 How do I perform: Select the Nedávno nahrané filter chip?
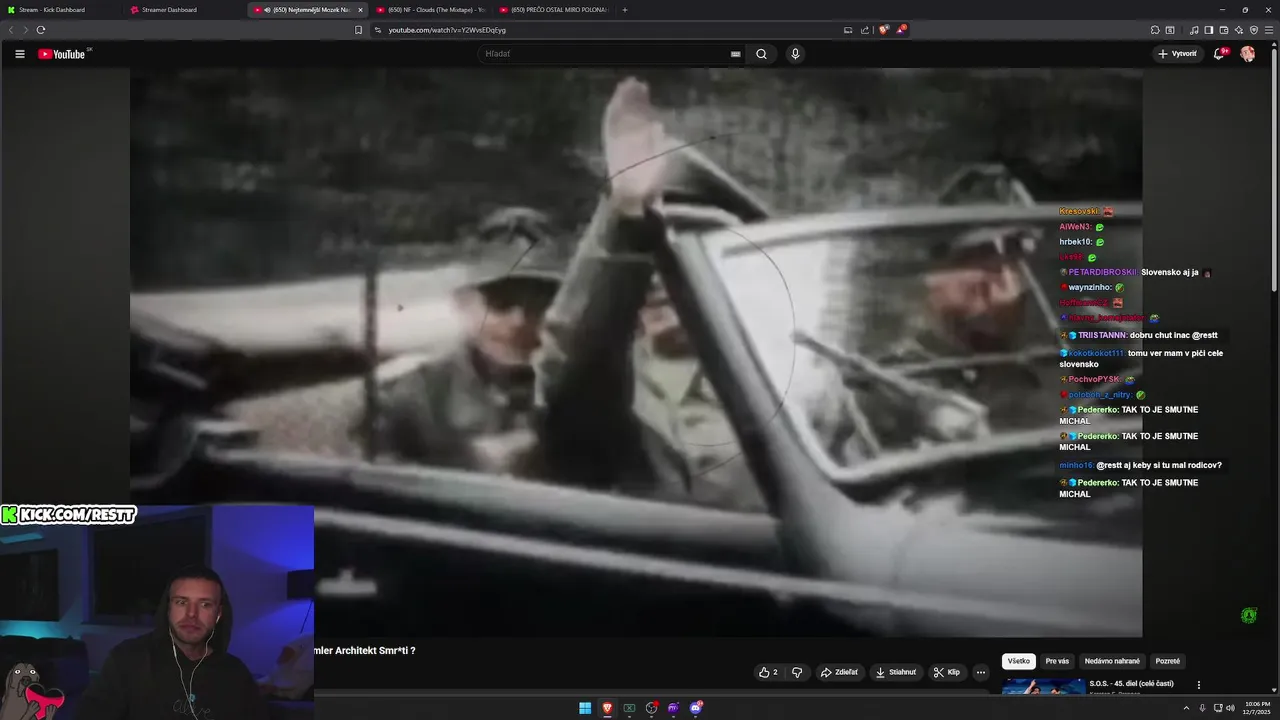click(x=1112, y=661)
